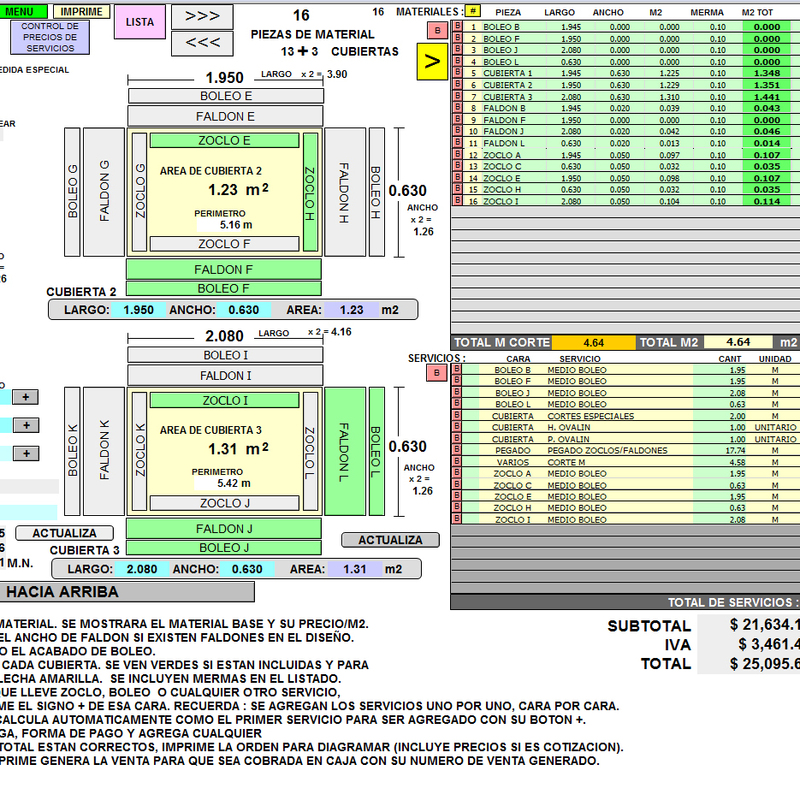Click the yellow > arrow button
Viewport: 800px width, 800px height.
click(432, 61)
